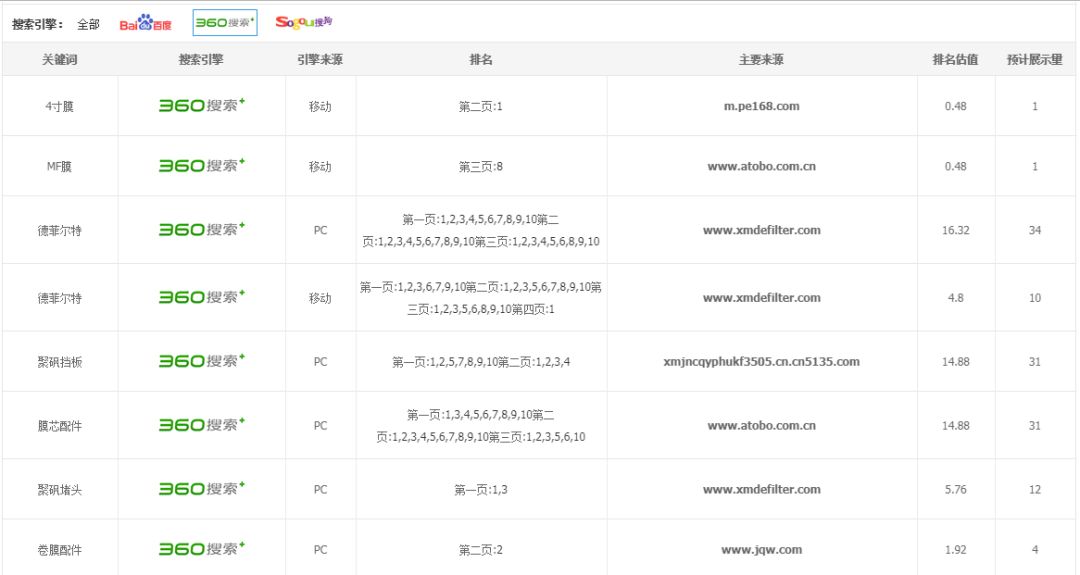
Task: Click the 预计展示里 column header
Action: click(x=1035, y=59)
